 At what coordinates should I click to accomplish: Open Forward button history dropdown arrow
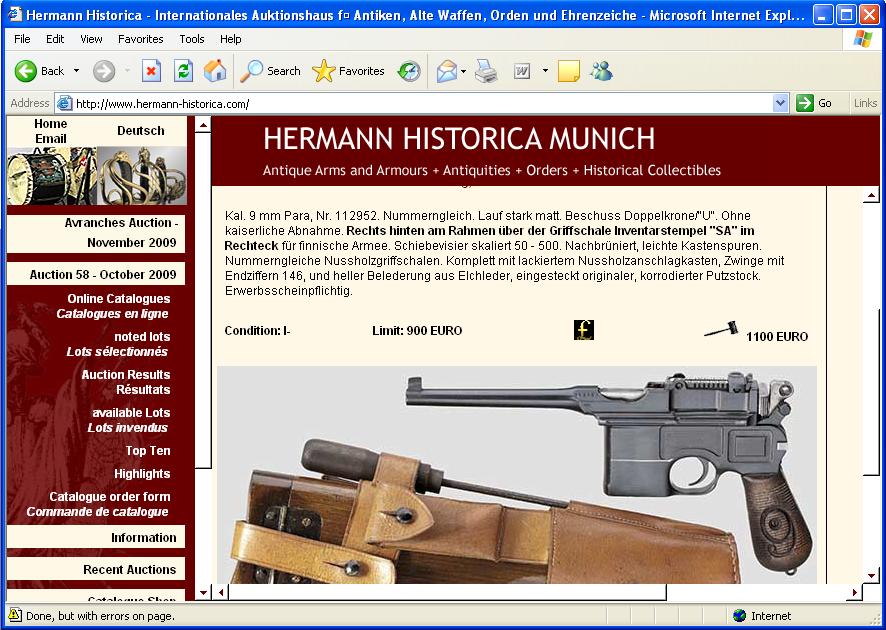[x=127, y=71]
